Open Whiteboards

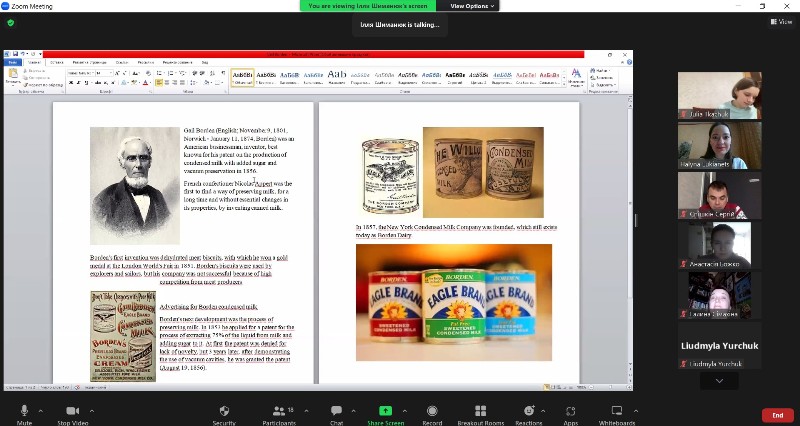616,411
